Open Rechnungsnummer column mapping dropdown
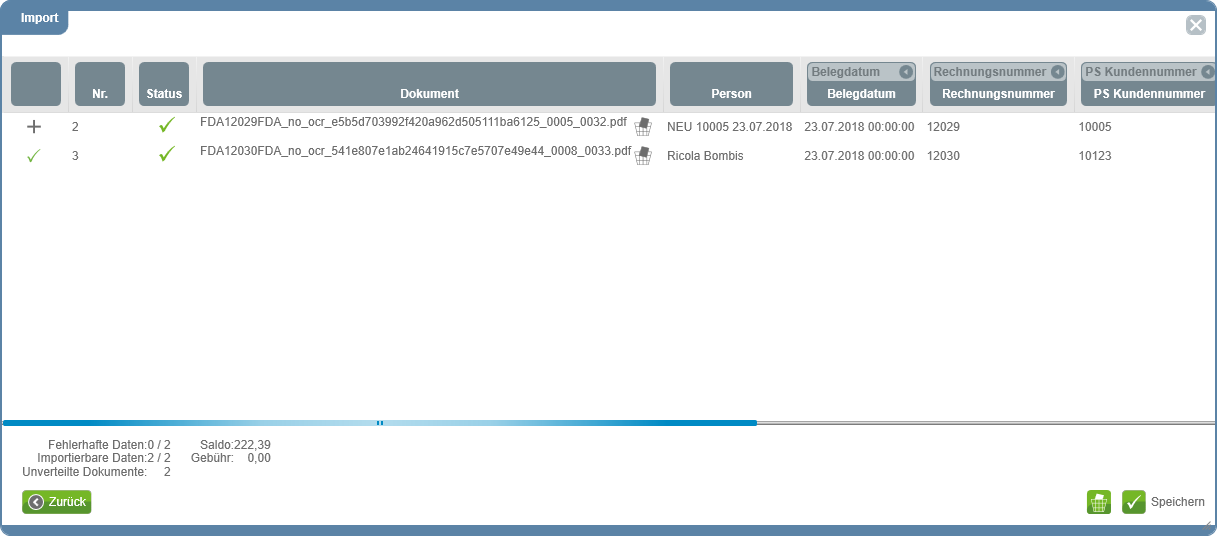 pos(1057,72)
